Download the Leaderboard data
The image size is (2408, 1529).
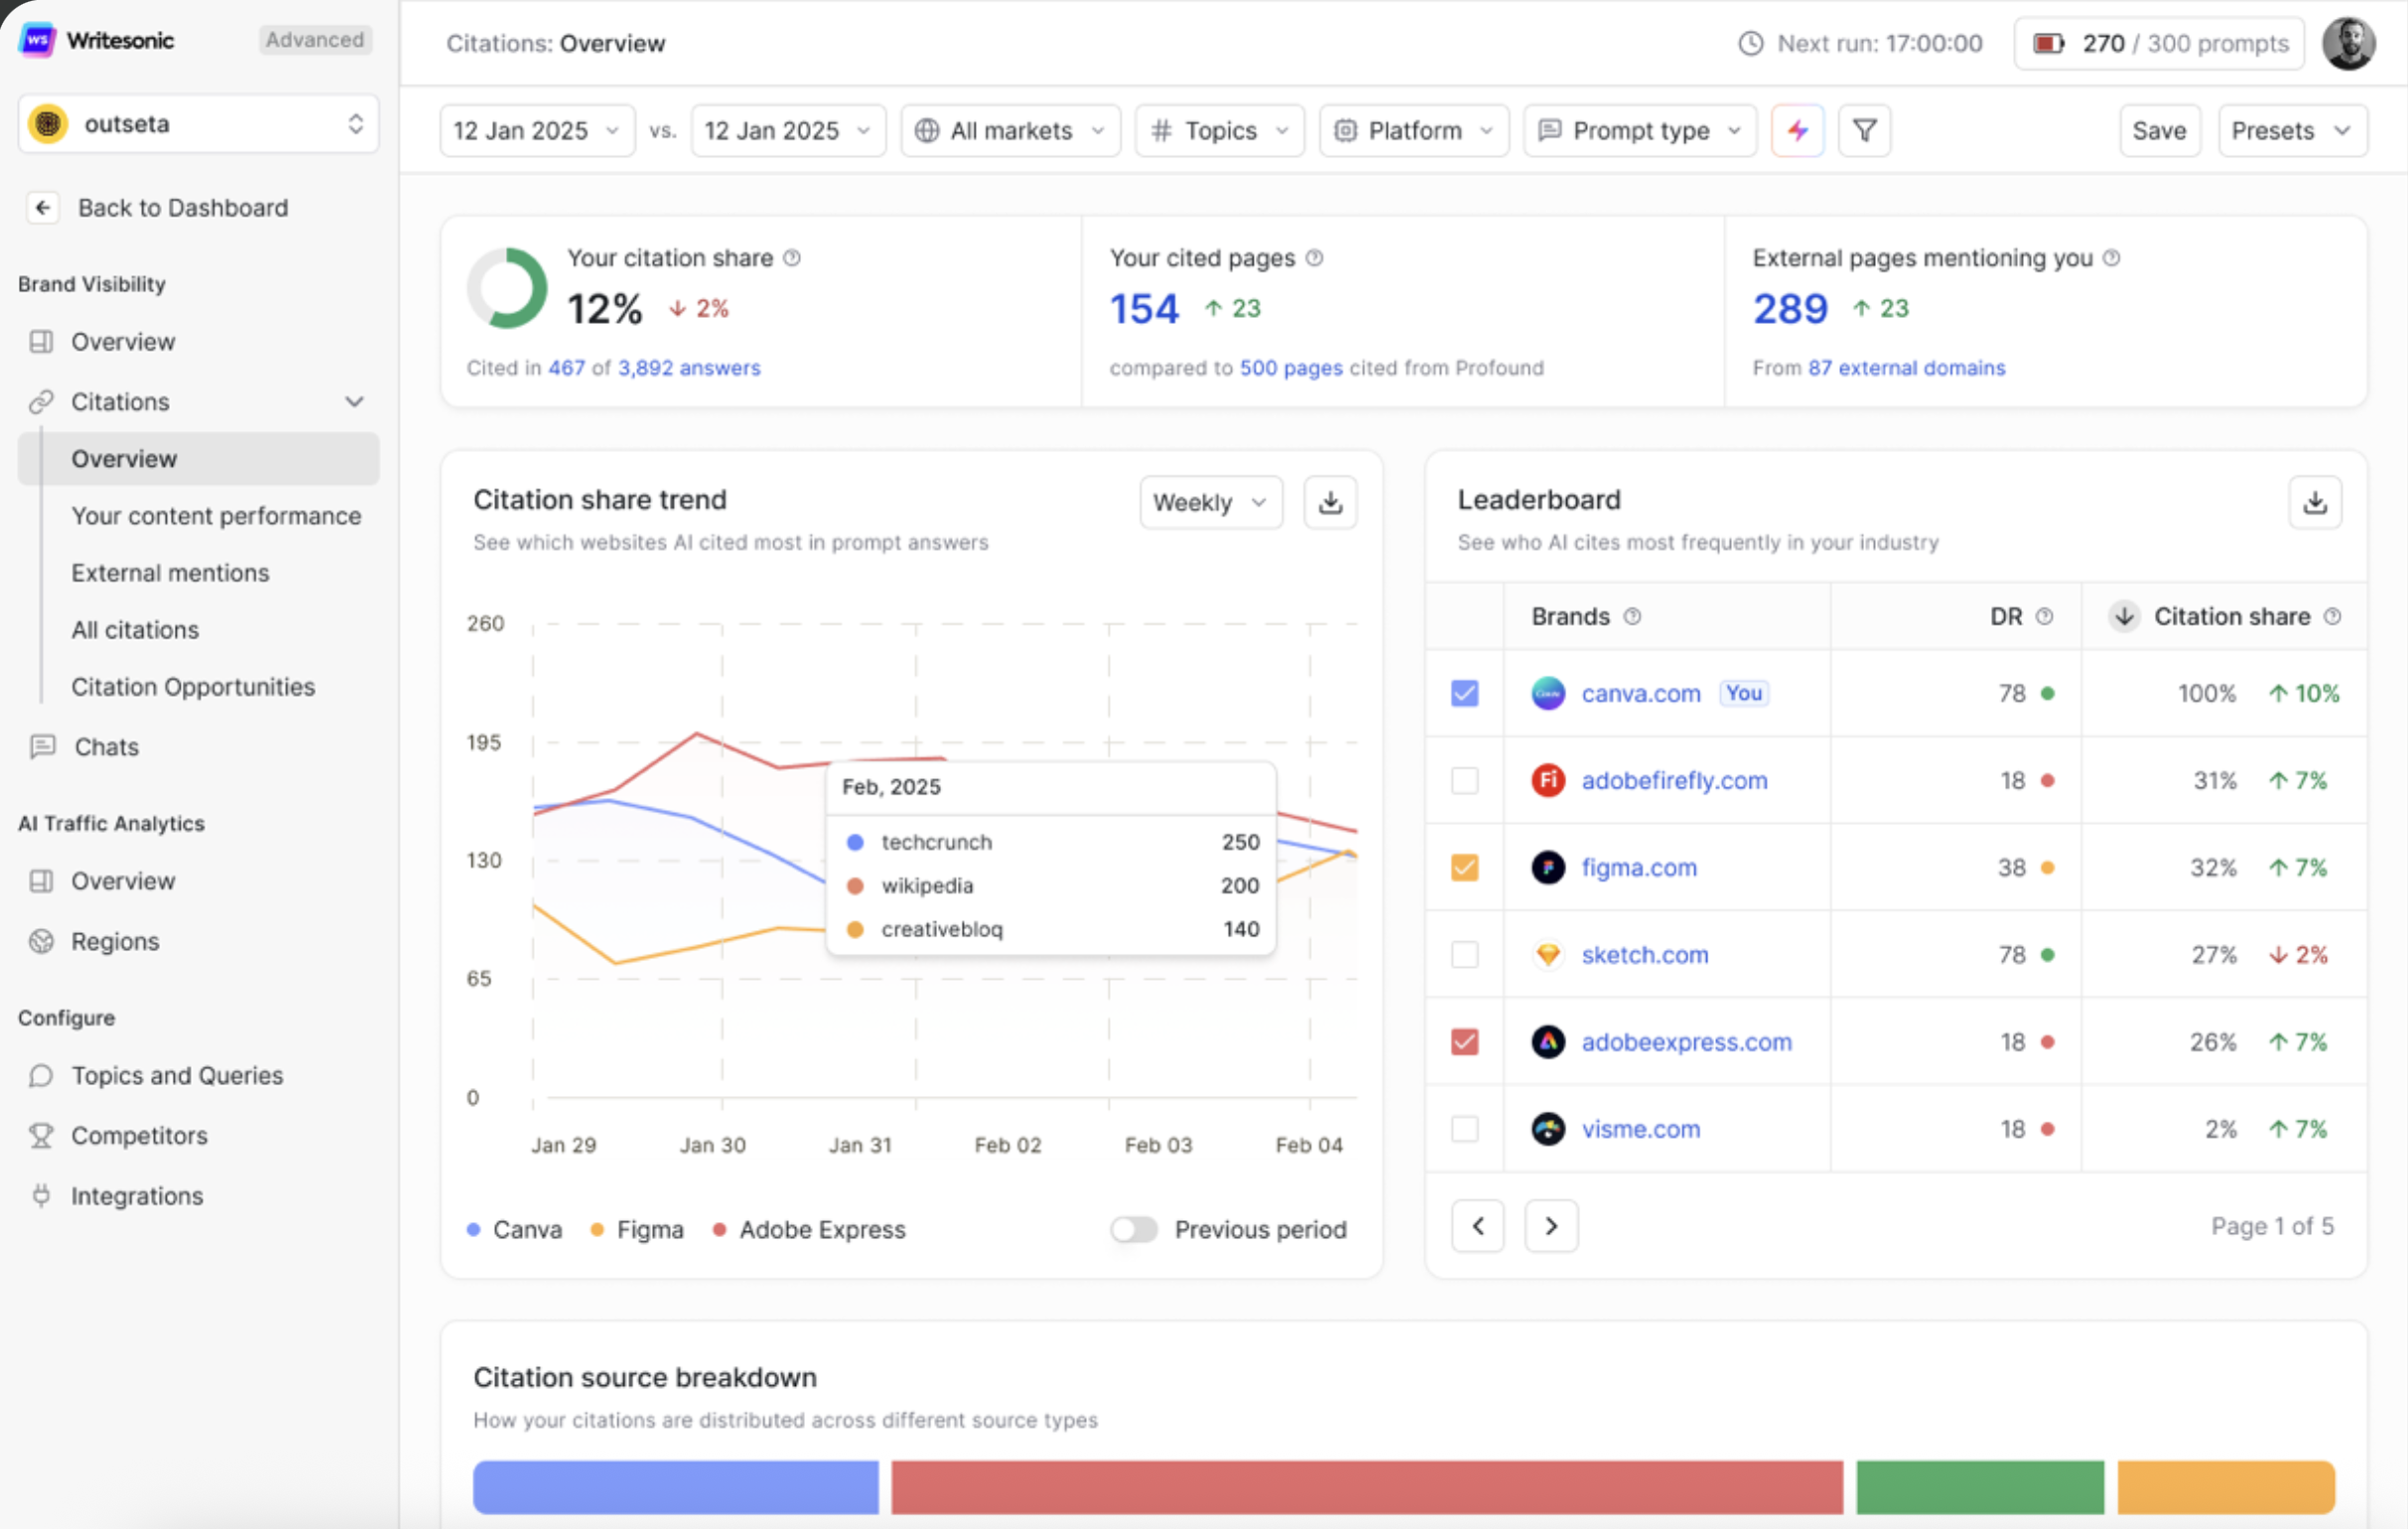click(x=2314, y=502)
